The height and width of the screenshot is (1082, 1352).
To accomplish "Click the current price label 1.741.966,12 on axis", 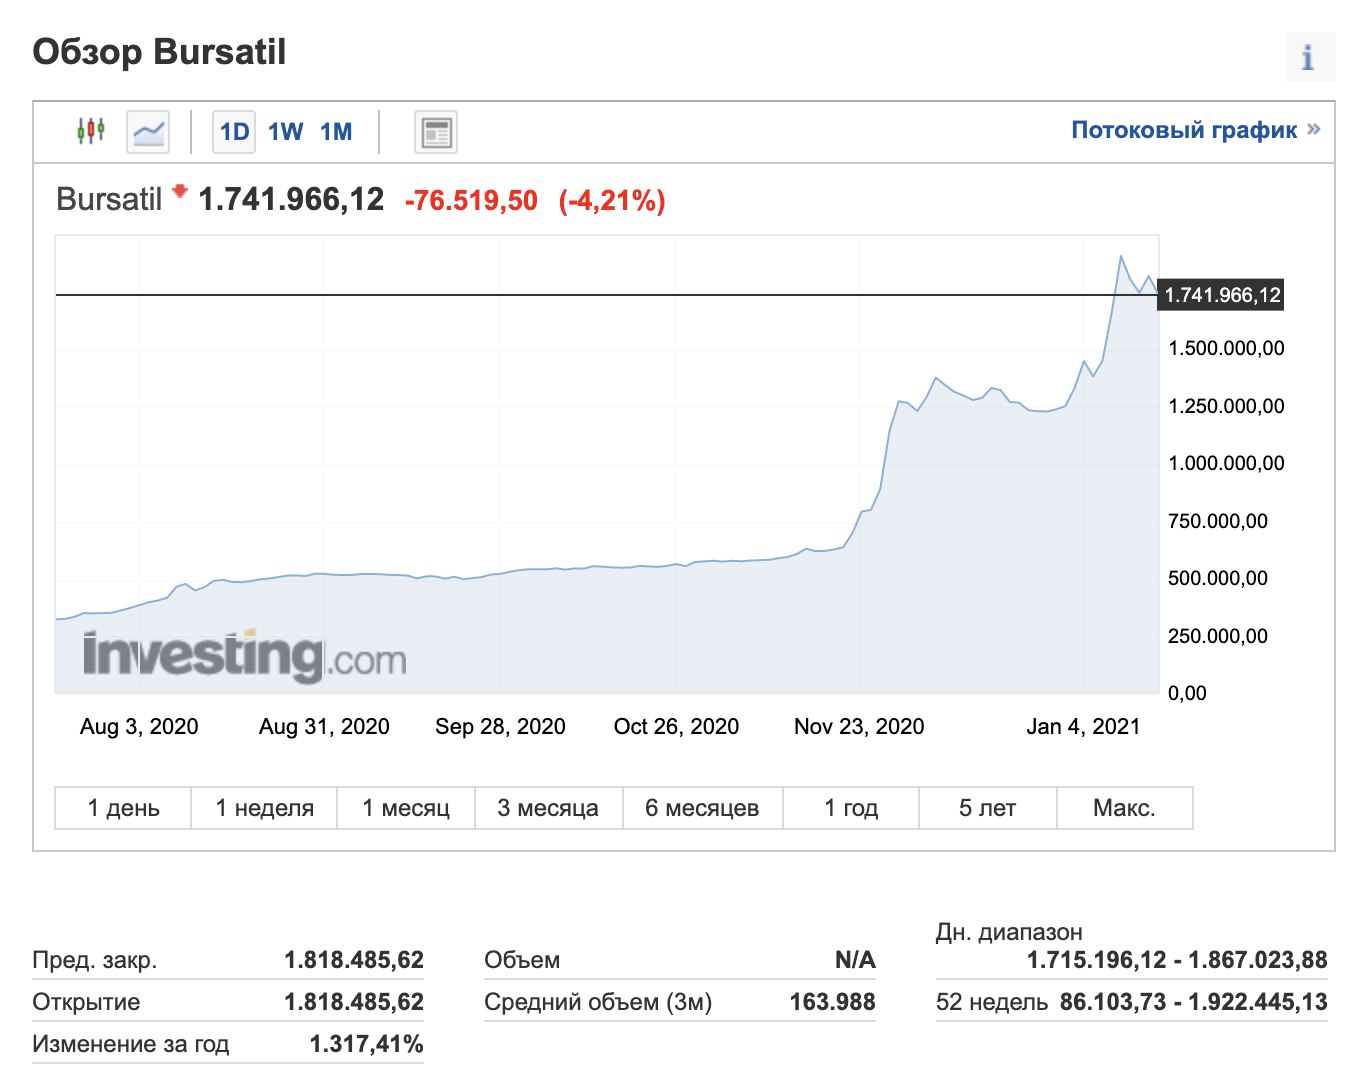I will point(1221,295).
